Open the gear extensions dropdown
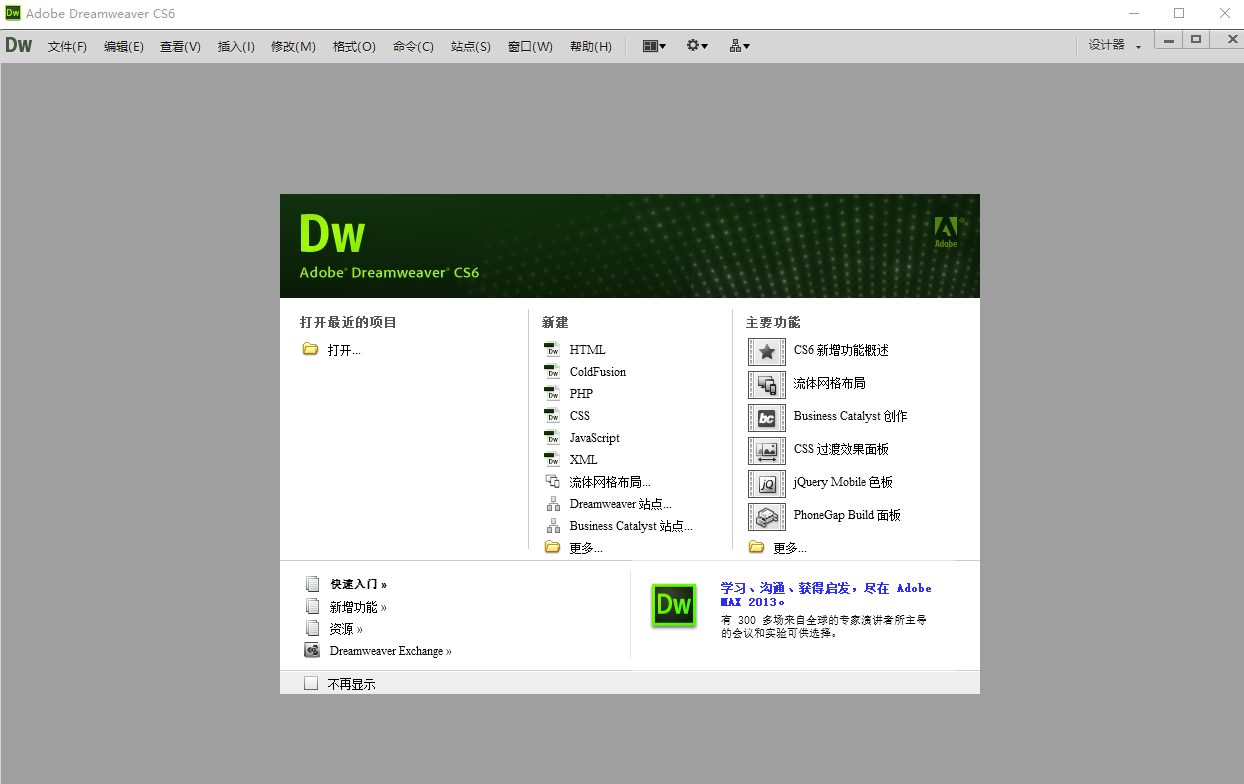Viewport: 1244px width, 784px height. click(697, 46)
